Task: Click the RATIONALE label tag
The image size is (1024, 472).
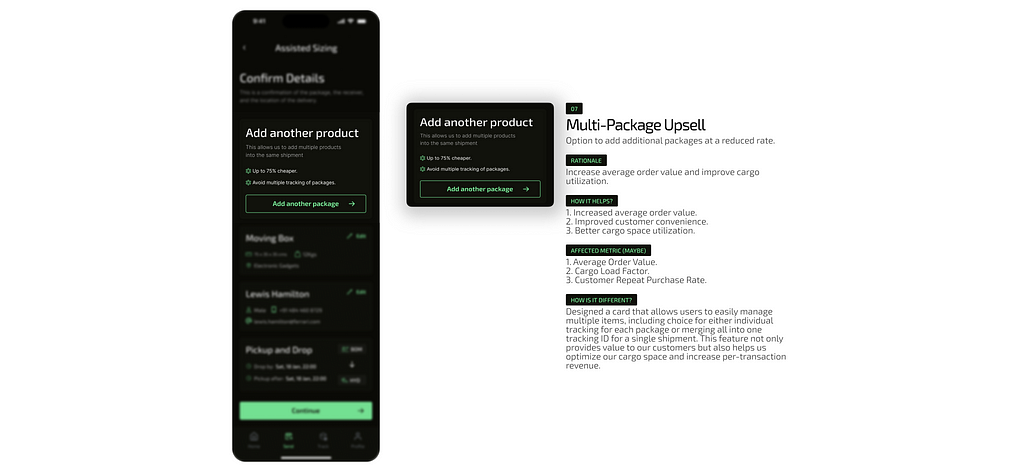Action: click(x=586, y=160)
